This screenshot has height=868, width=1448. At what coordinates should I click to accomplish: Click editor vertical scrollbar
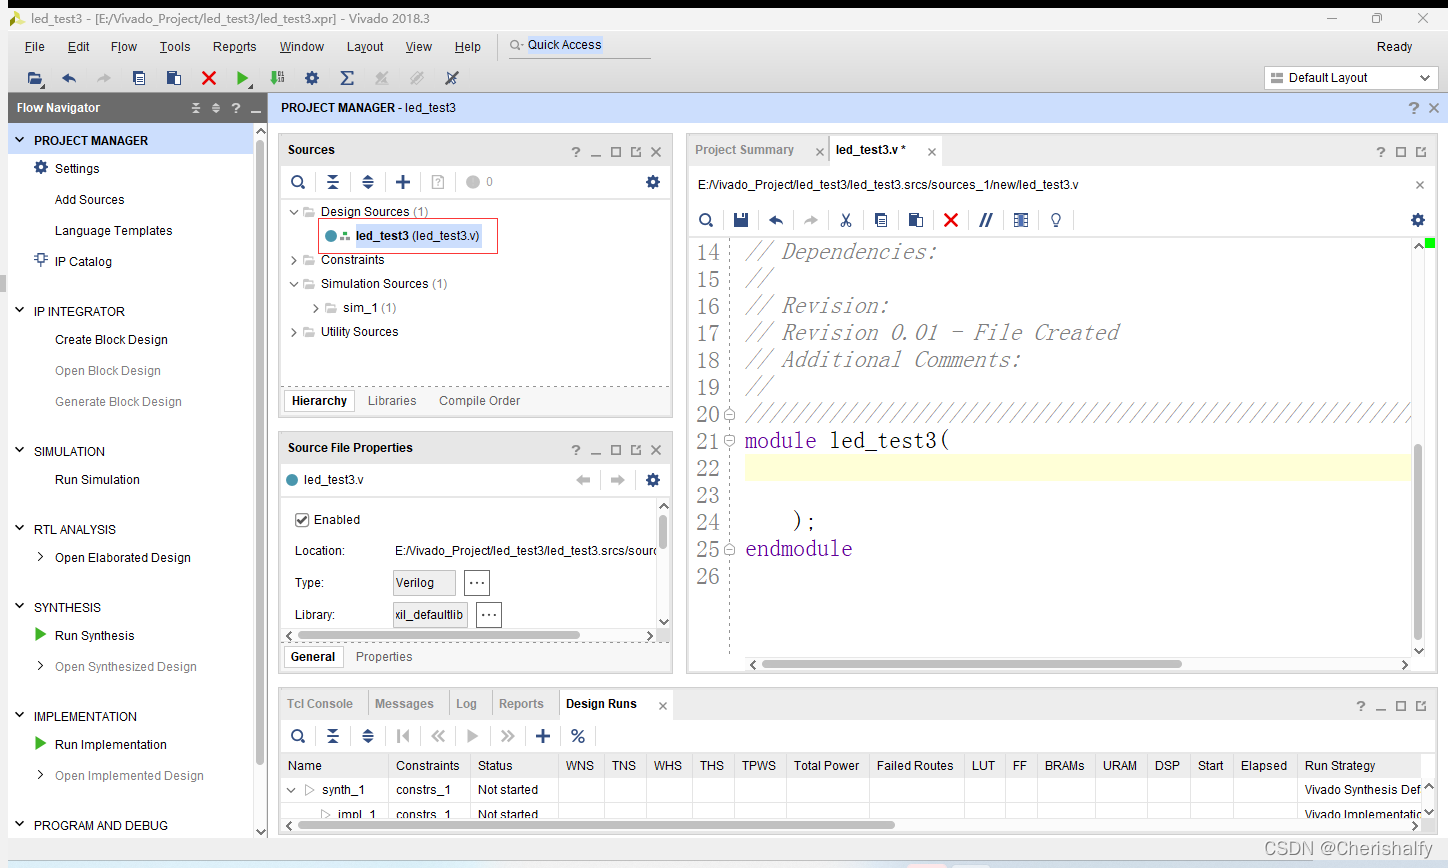coord(1418,540)
